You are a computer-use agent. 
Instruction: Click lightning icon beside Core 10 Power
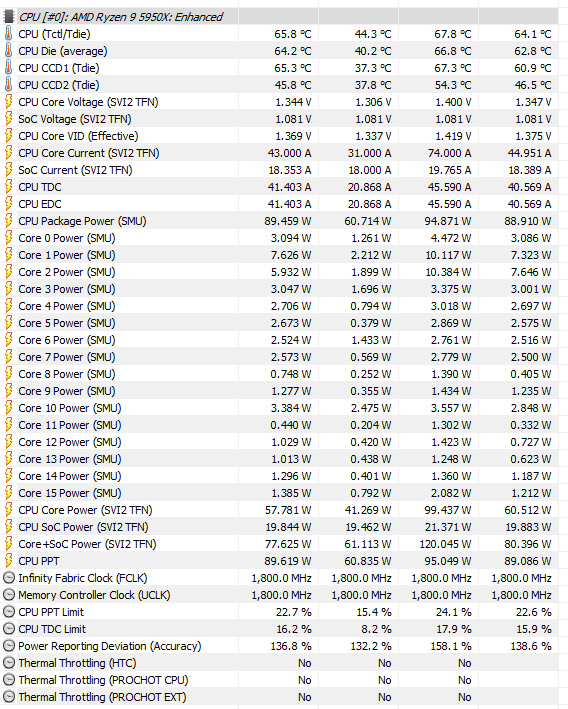point(8,408)
